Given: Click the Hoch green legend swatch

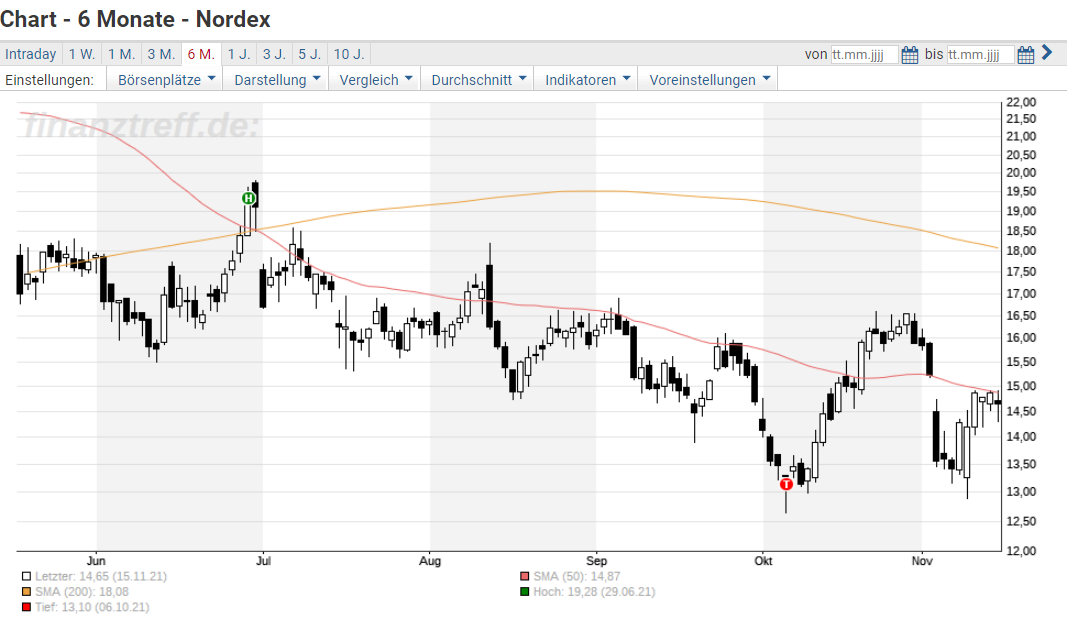Looking at the screenshot, I should [x=524, y=592].
